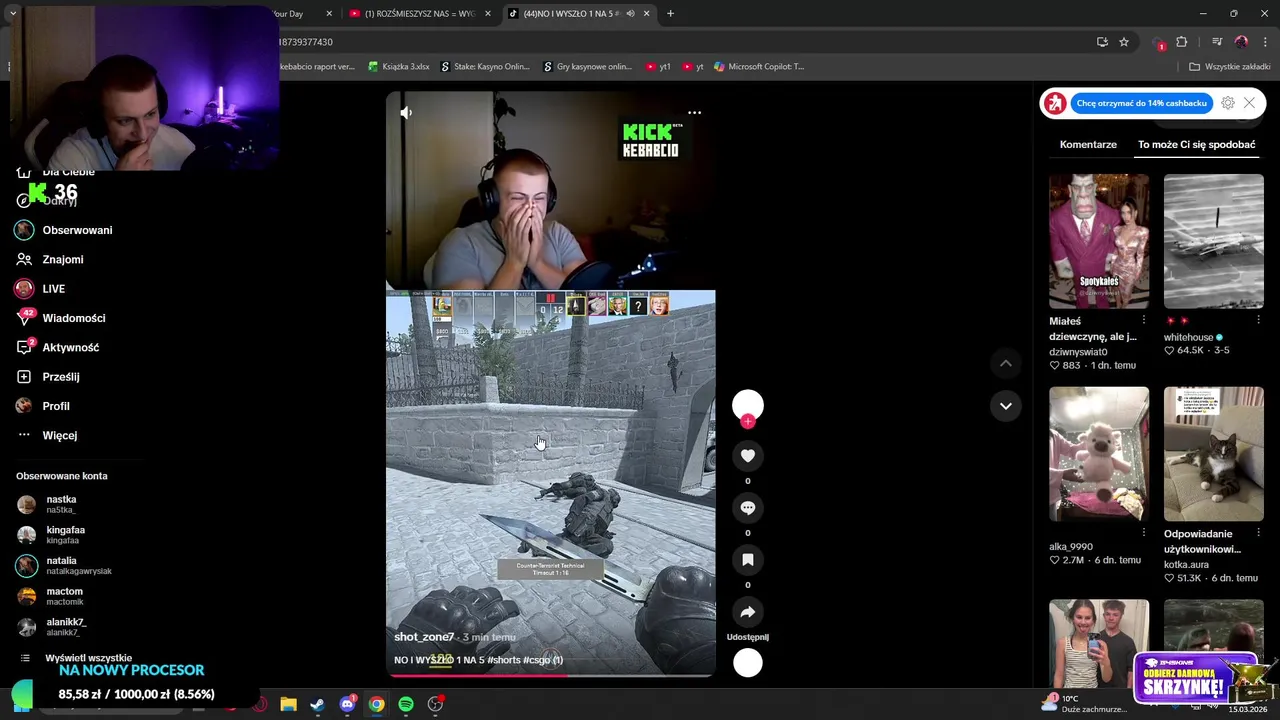Open the LIVE section in sidebar
This screenshot has width=1280, height=720.
click(41, 289)
